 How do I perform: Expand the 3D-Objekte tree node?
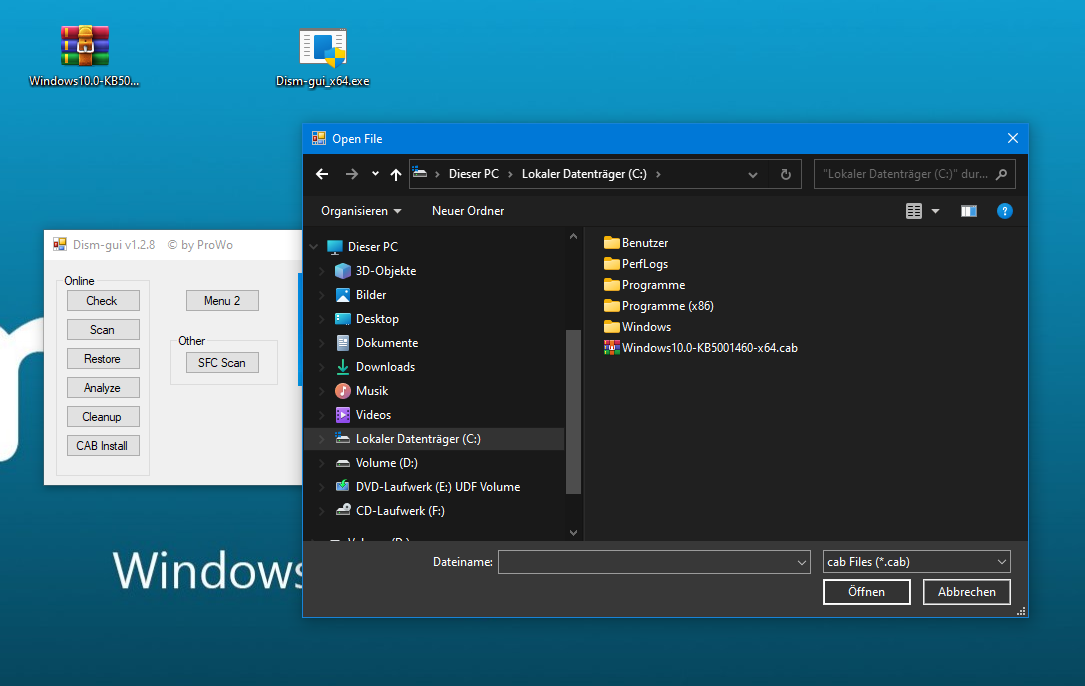[322, 271]
